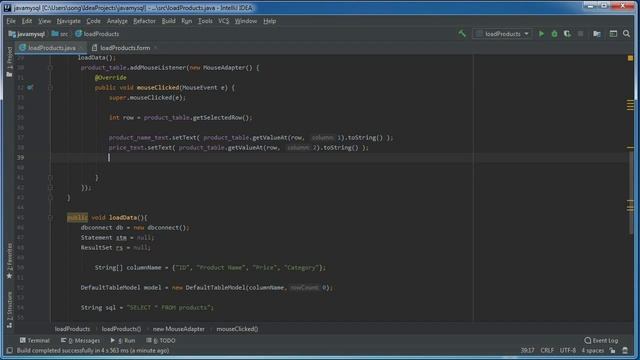Open the Run menu

point(187,21)
